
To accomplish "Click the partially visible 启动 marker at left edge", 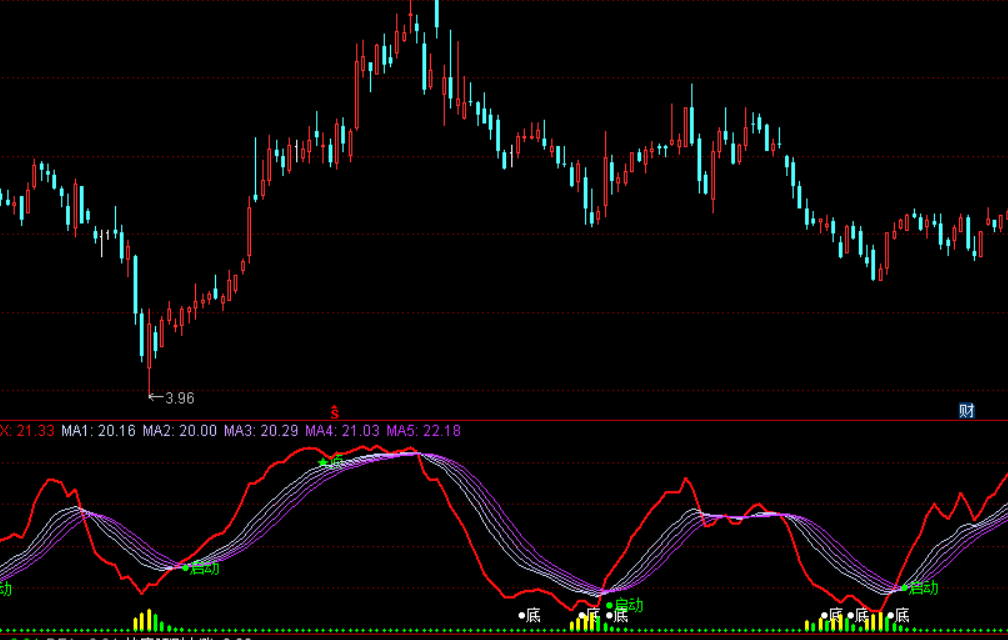I will point(5,588).
